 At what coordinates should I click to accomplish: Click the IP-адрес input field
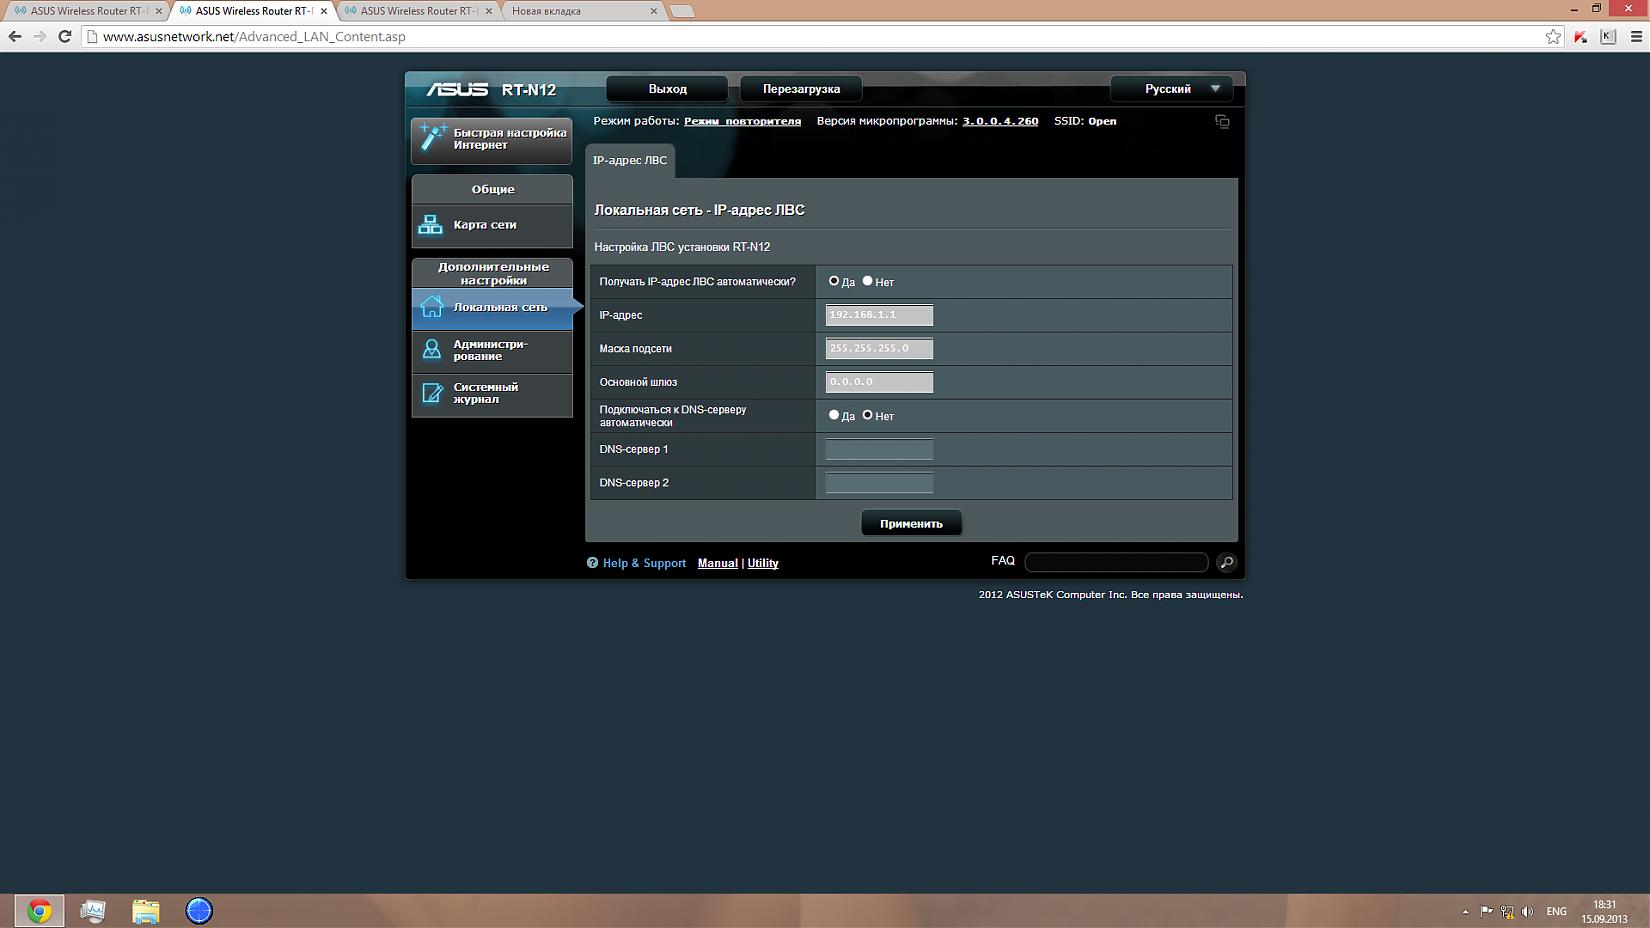879,315
